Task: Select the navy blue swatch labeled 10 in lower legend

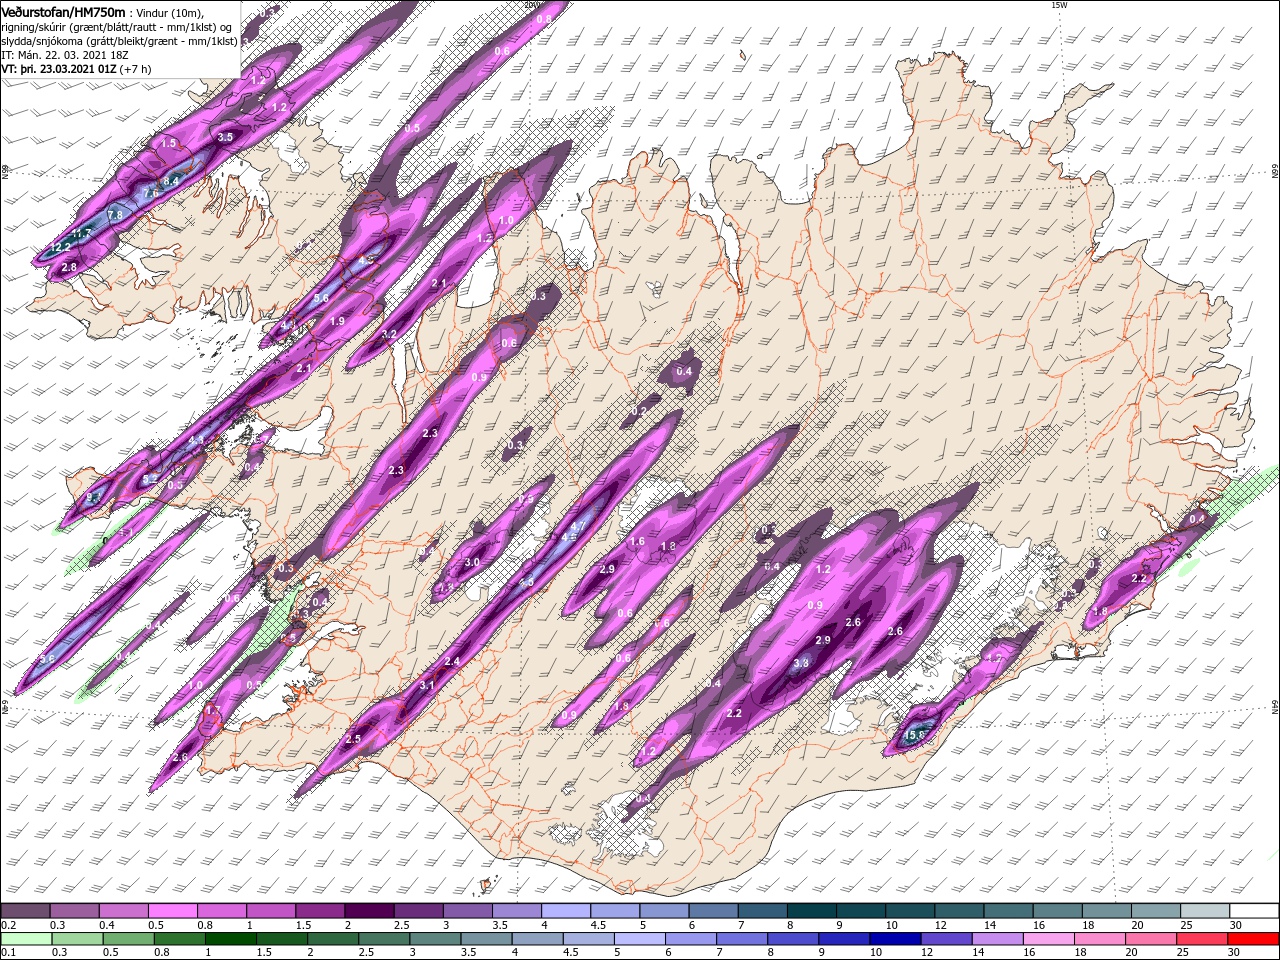Action: (895, 939)
